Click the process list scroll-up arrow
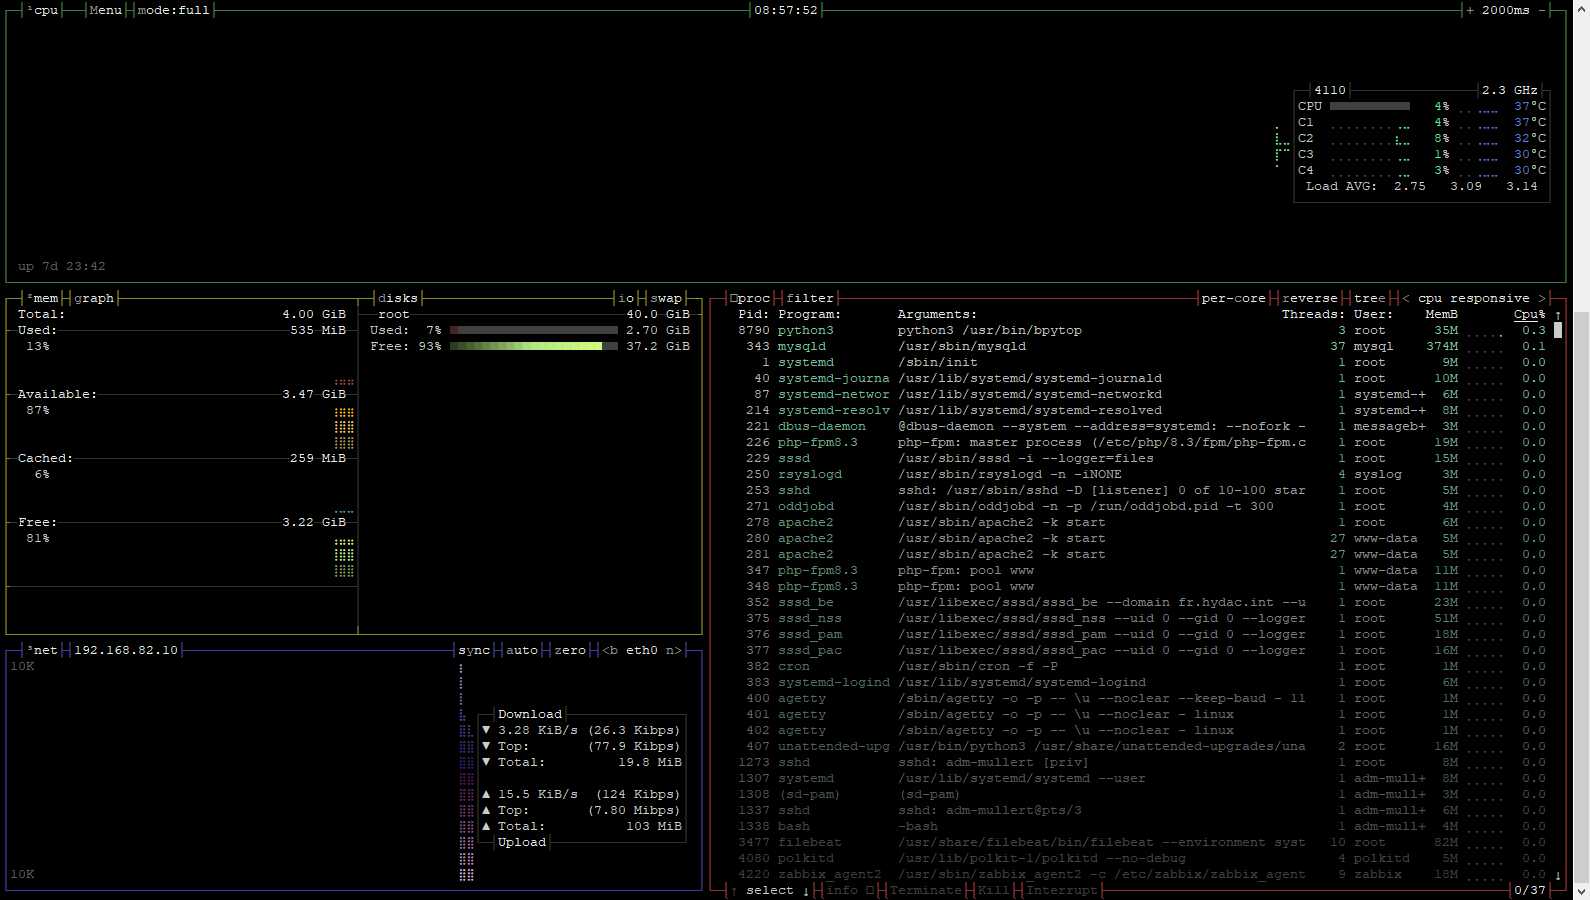This screenshot has width=1590, height=900. pyautogui.click(x=1558, y=314)
